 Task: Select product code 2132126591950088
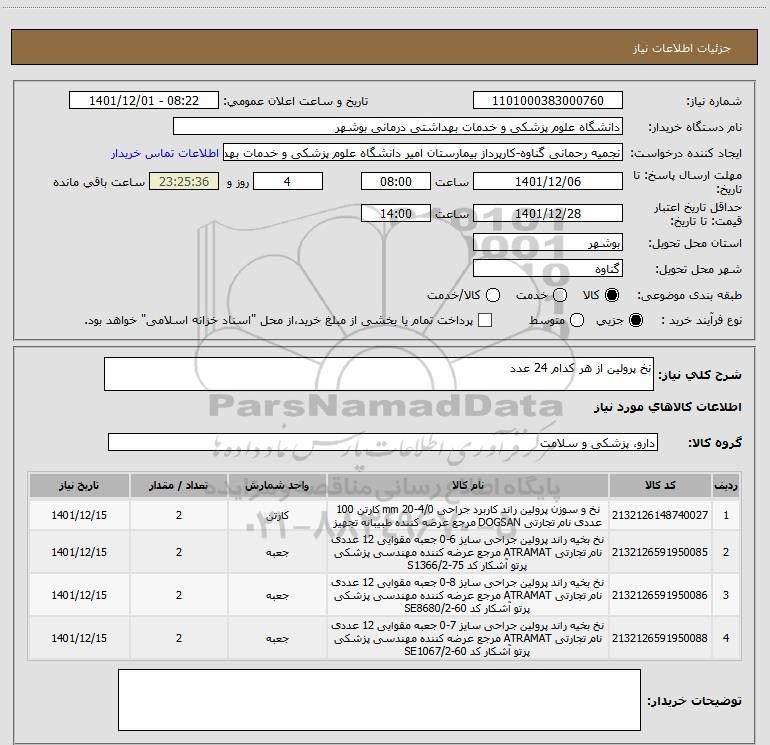click(660, 638)
